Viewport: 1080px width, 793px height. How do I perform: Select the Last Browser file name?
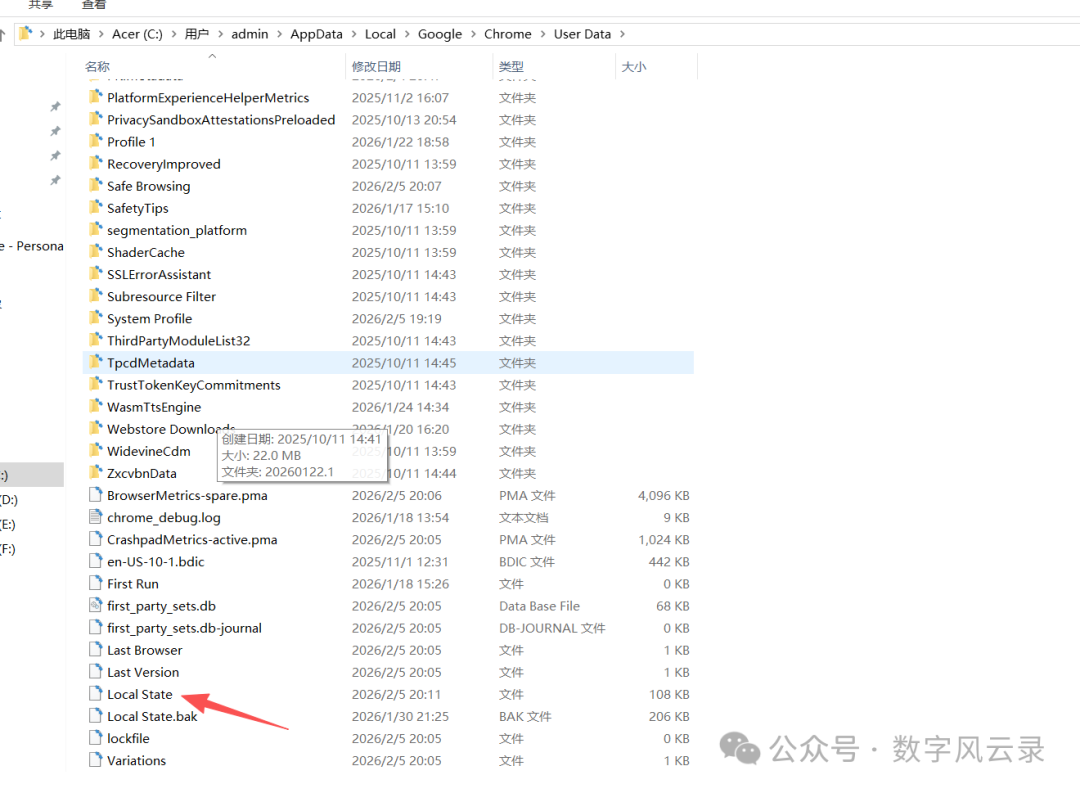[x=145, y=650]
